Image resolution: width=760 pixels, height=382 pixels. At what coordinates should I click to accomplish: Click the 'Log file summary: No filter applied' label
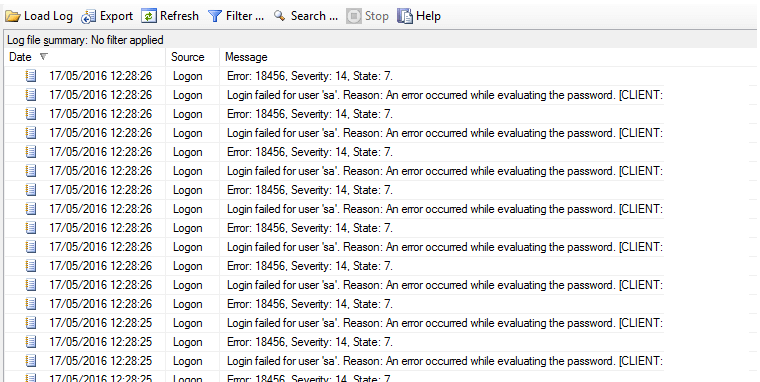click(x=85, y=40)
